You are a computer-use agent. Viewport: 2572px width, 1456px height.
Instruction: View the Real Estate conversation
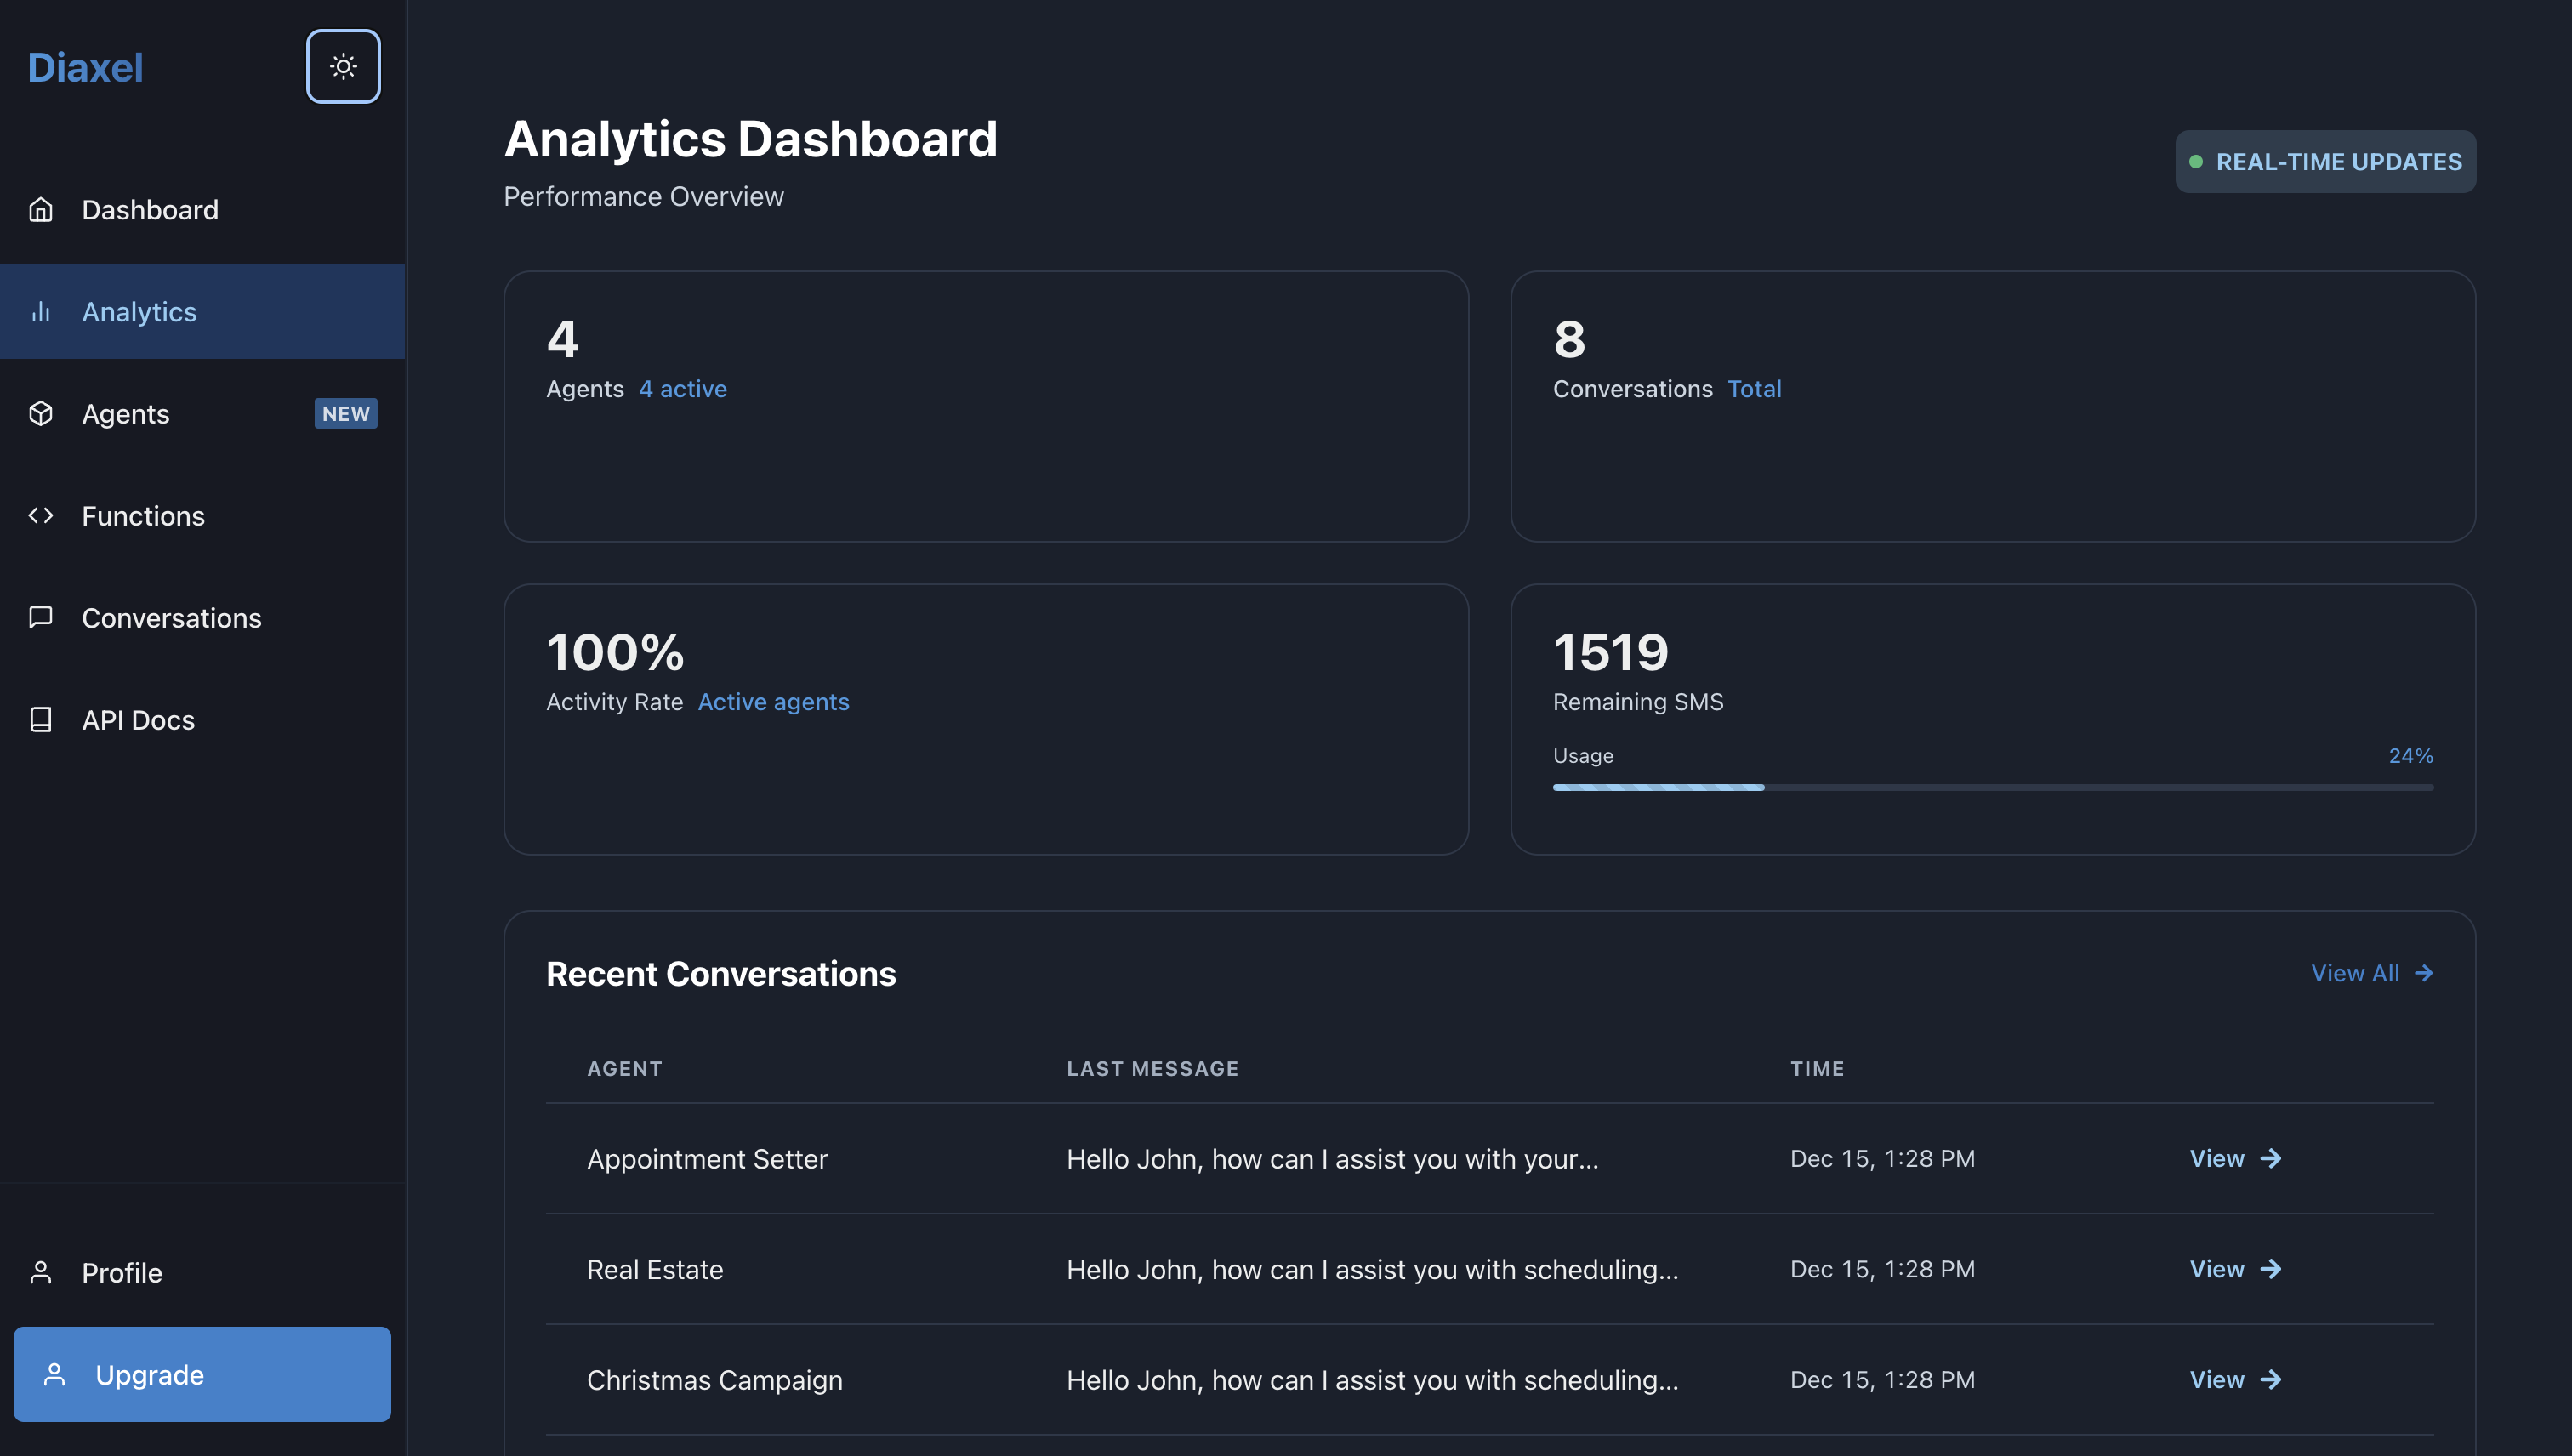coord(2235,1269)
